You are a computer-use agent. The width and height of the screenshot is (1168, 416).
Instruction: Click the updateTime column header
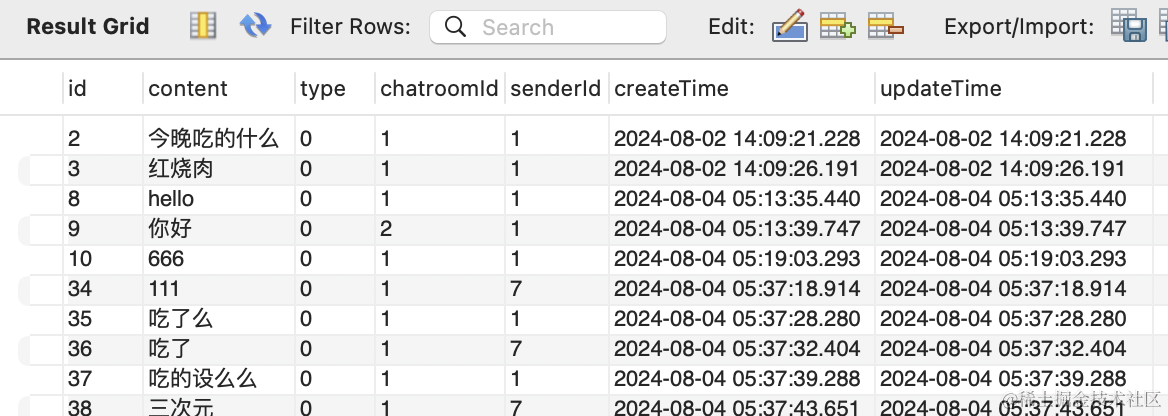tap(940, 89)
